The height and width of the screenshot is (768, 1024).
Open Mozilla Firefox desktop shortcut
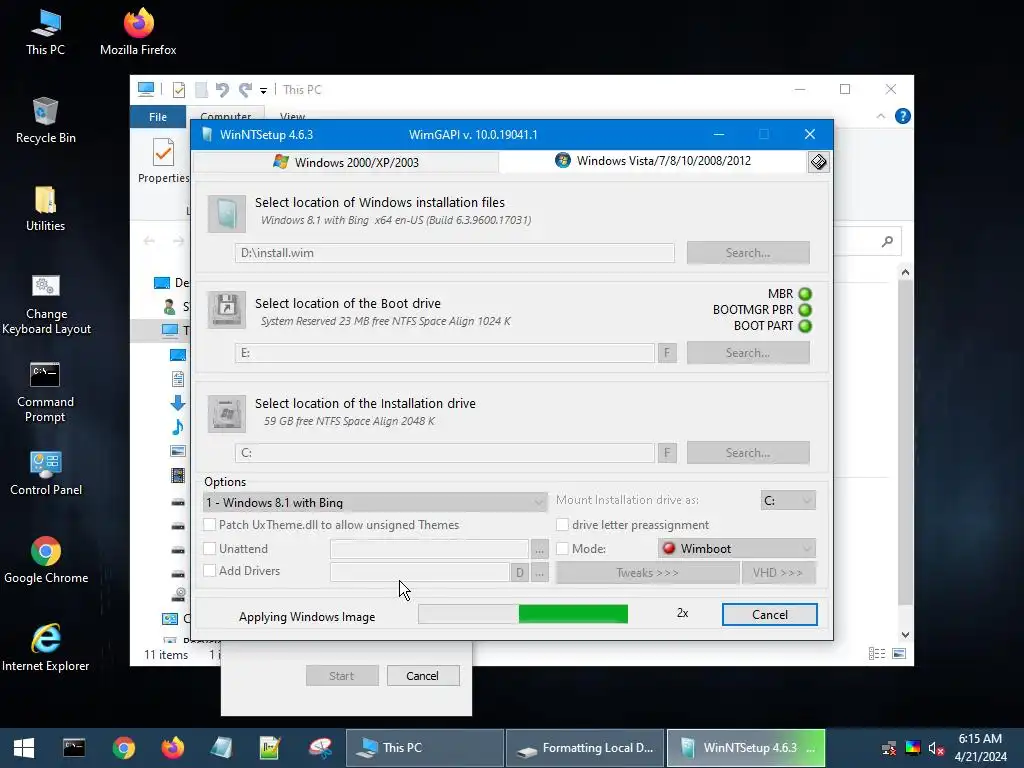click(x=138, y=31)
